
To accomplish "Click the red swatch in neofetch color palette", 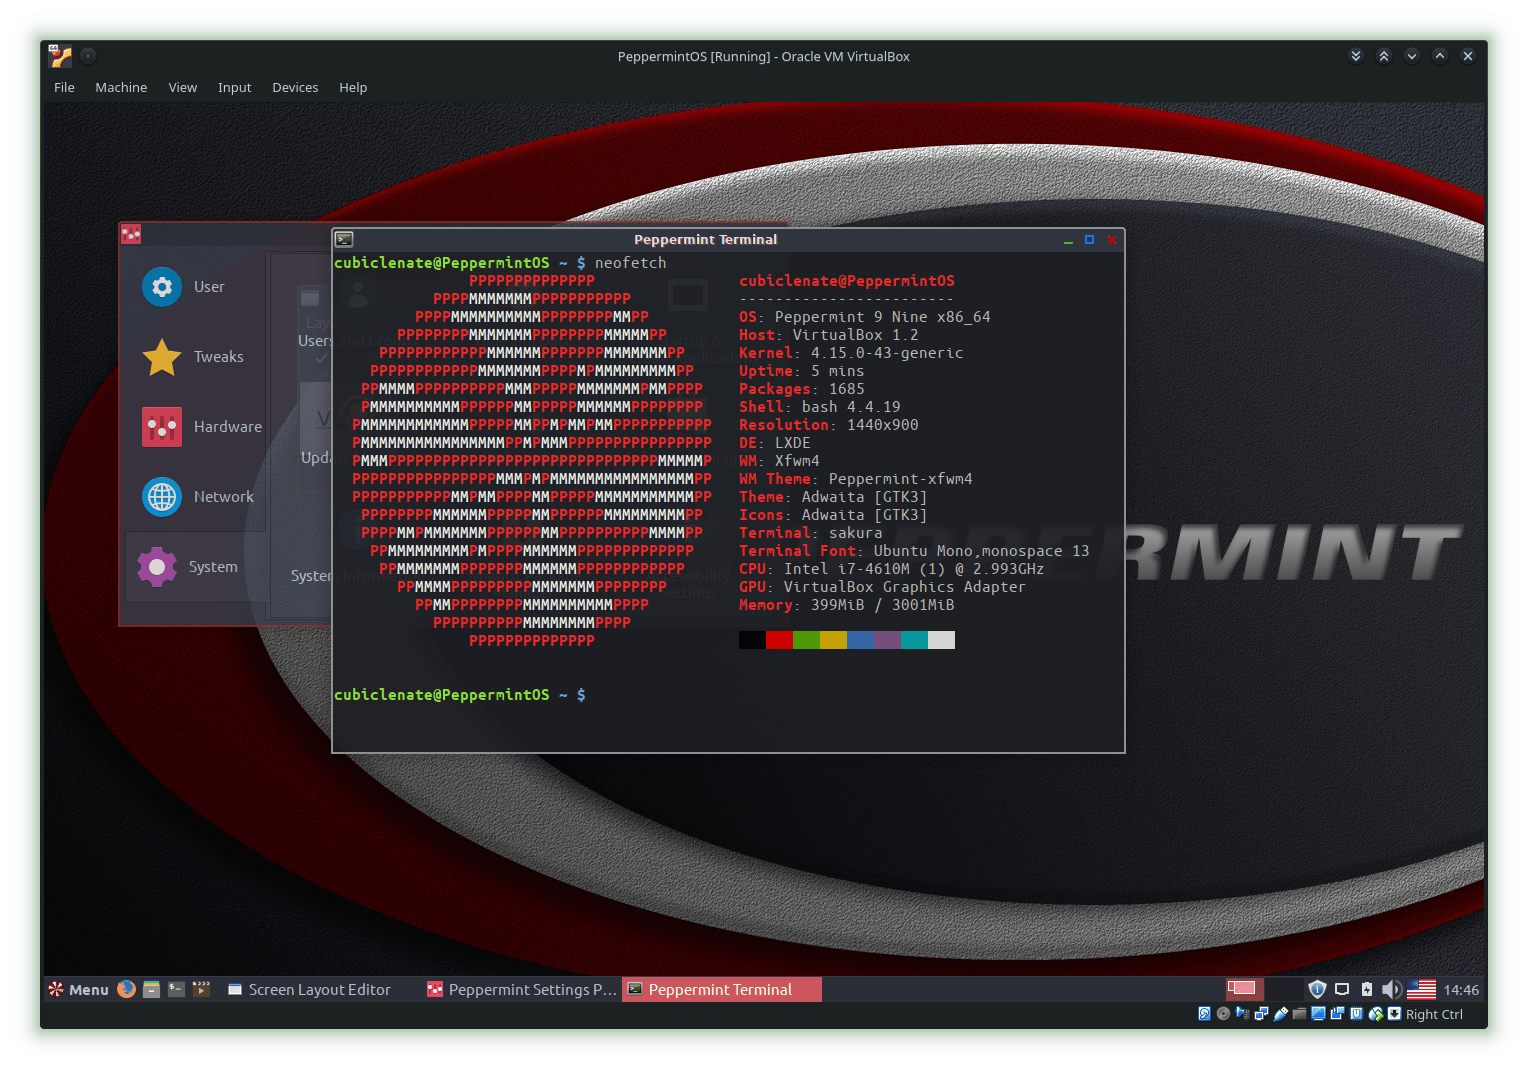I will pos(779,640).
